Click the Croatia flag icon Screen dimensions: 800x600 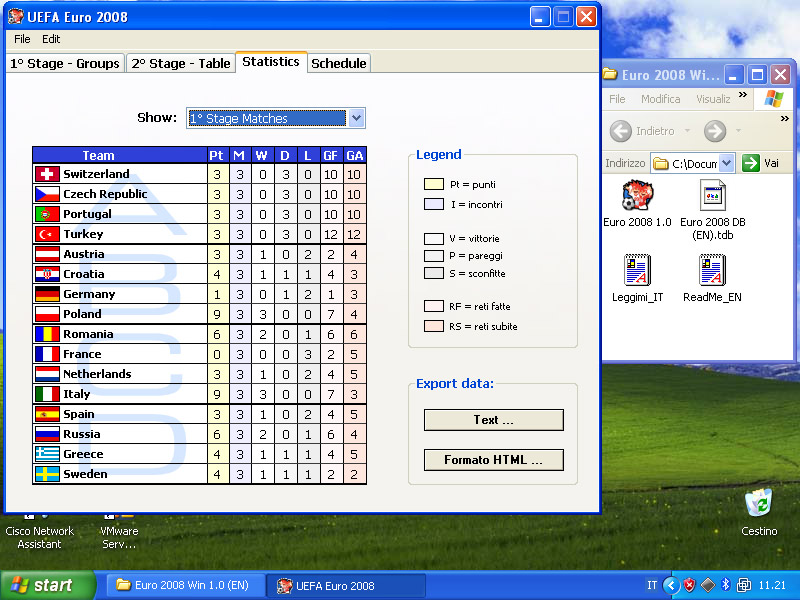tap(47, 274)
